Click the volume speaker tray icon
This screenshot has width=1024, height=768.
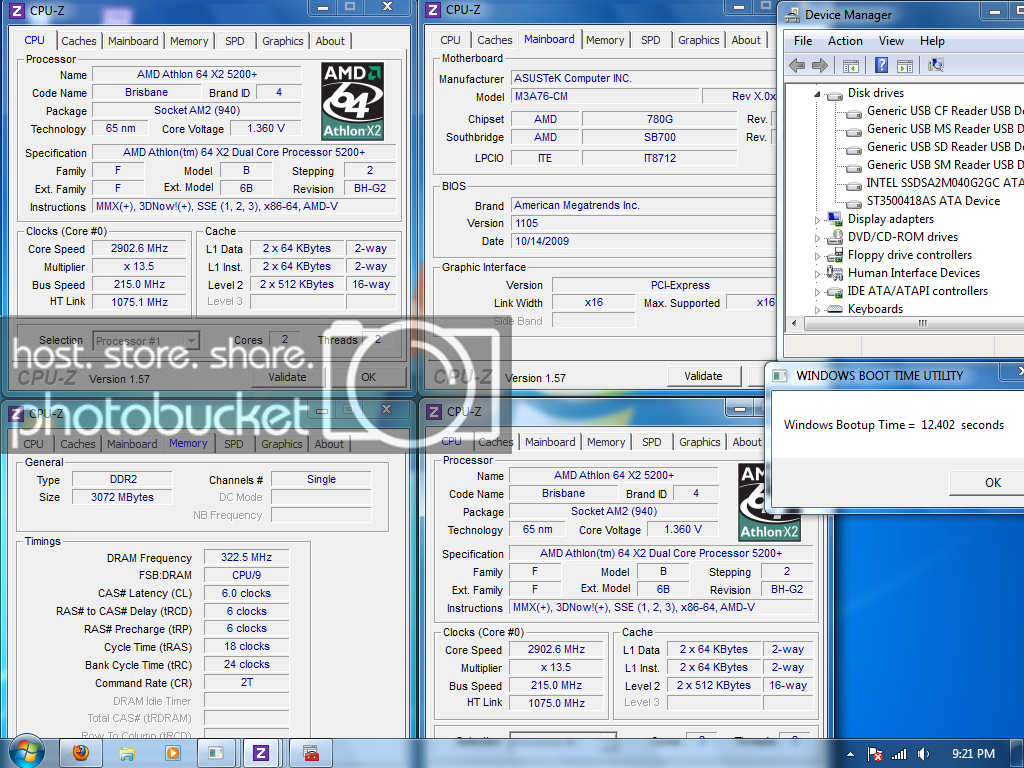pyautogui.click(x=923, y=754)
